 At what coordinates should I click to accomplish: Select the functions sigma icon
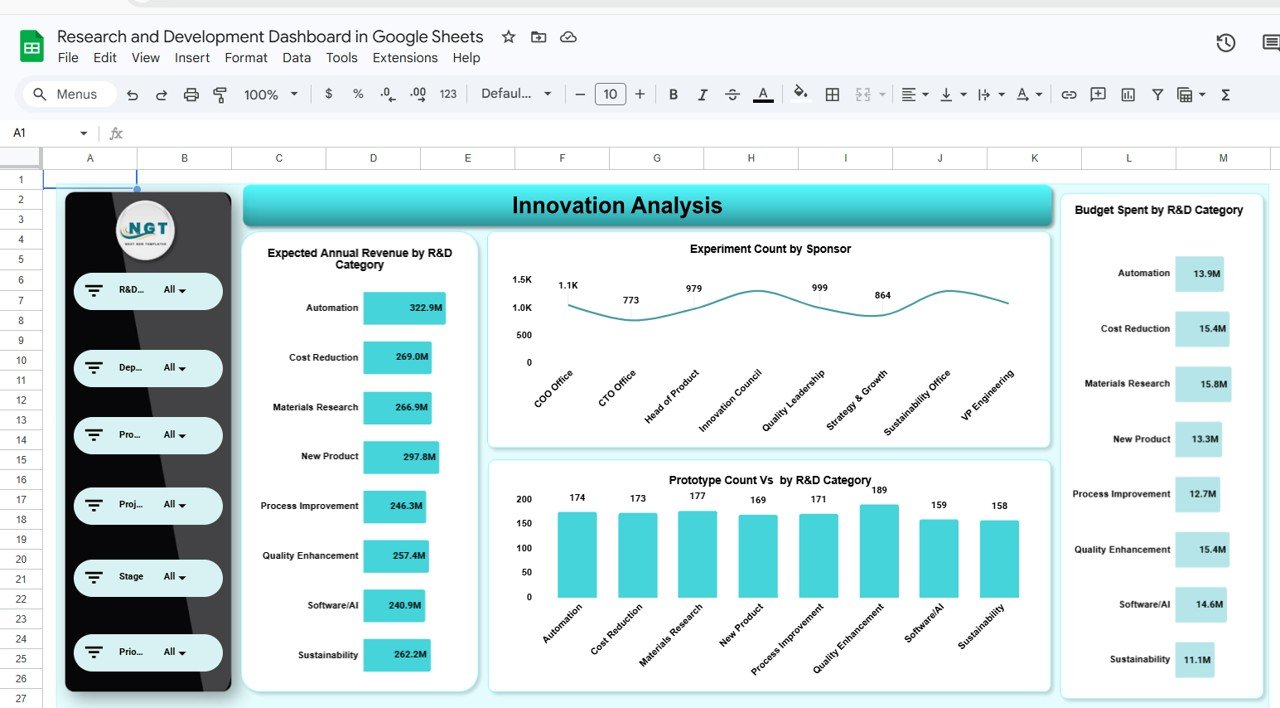click(1225, 94)
